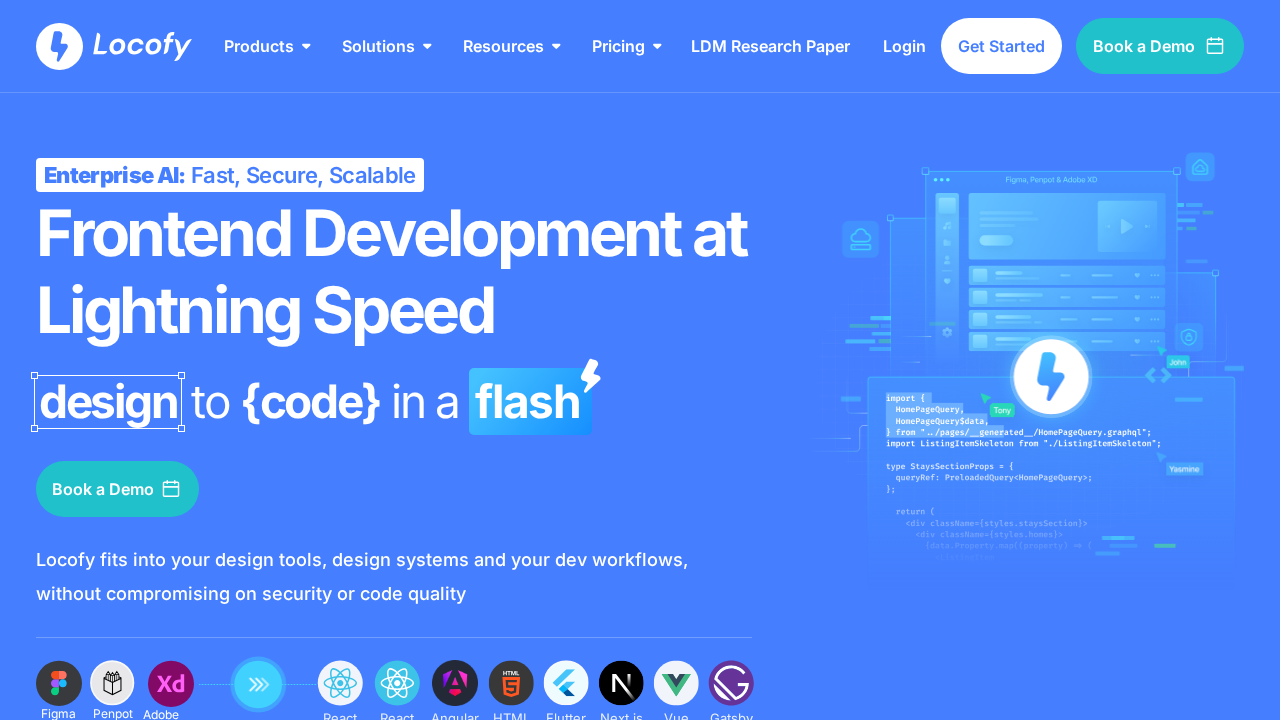The height and width of the screenshot is (720, 1280).
Task: Click the Login menu item
Action: [904, 46]
